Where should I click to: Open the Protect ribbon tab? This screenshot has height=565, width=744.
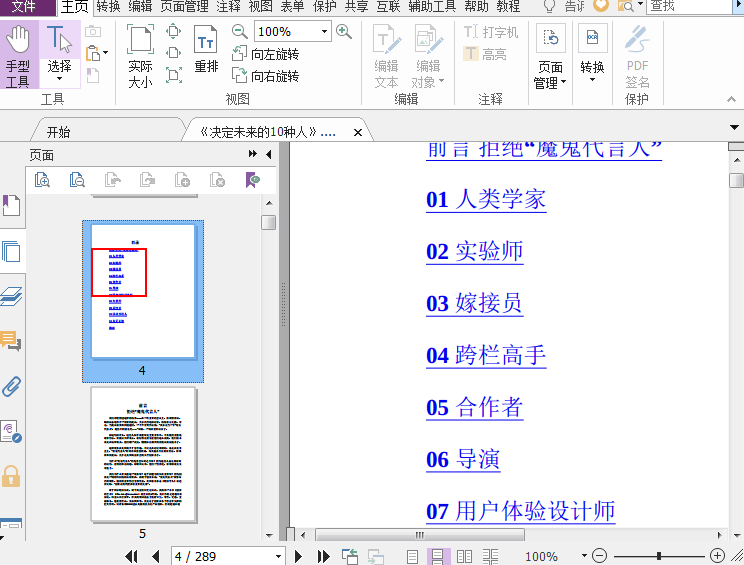pos(325,6)
